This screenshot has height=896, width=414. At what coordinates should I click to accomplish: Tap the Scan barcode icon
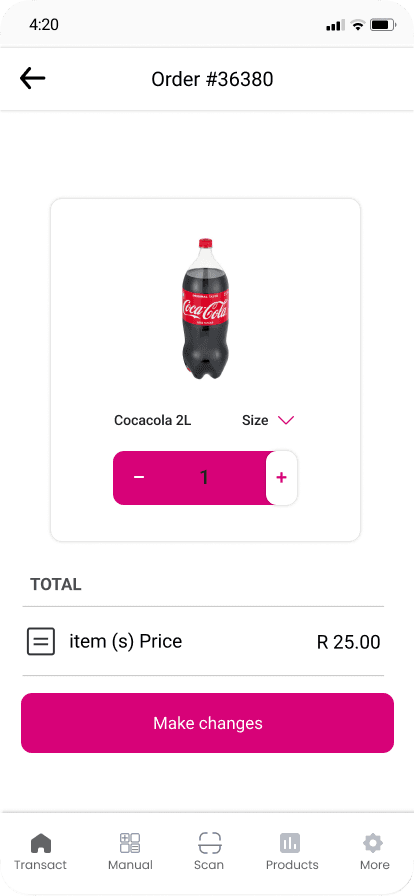(x=210, y=842)
